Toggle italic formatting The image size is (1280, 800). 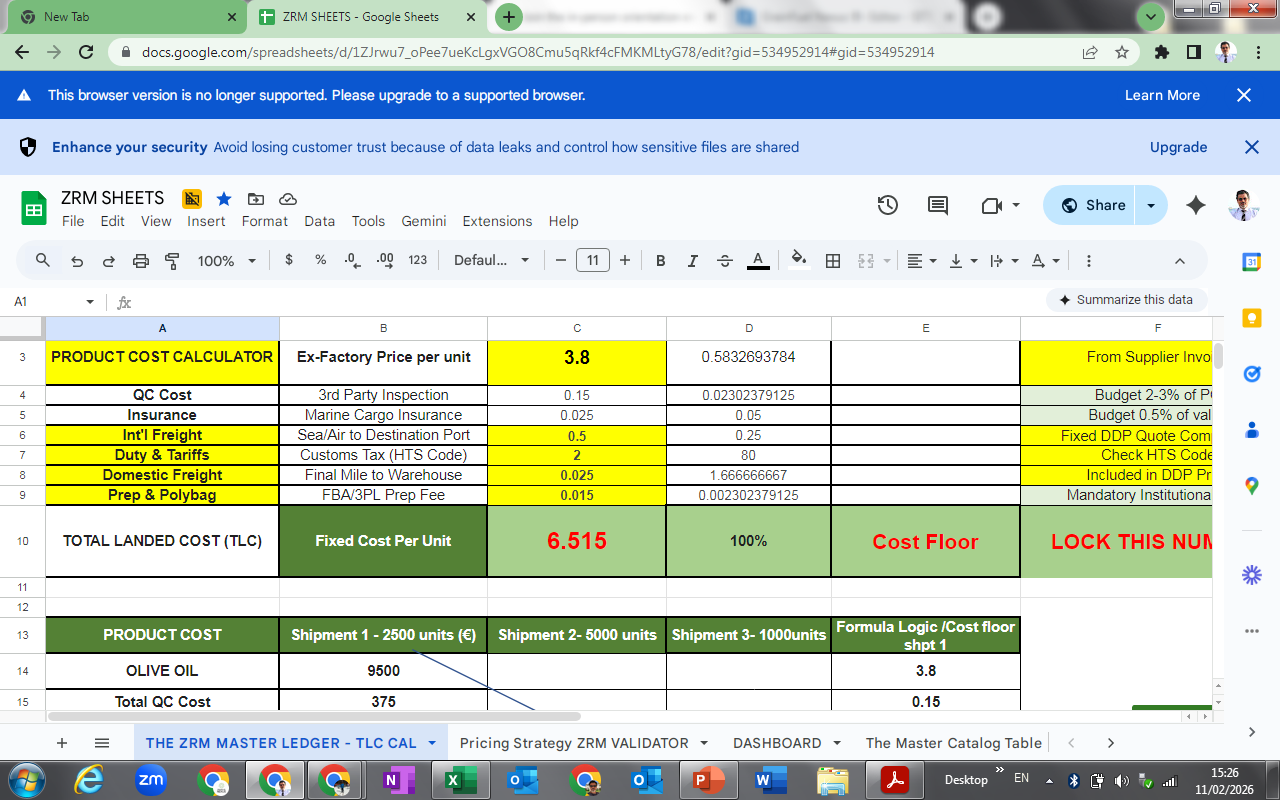coord(692,261)
